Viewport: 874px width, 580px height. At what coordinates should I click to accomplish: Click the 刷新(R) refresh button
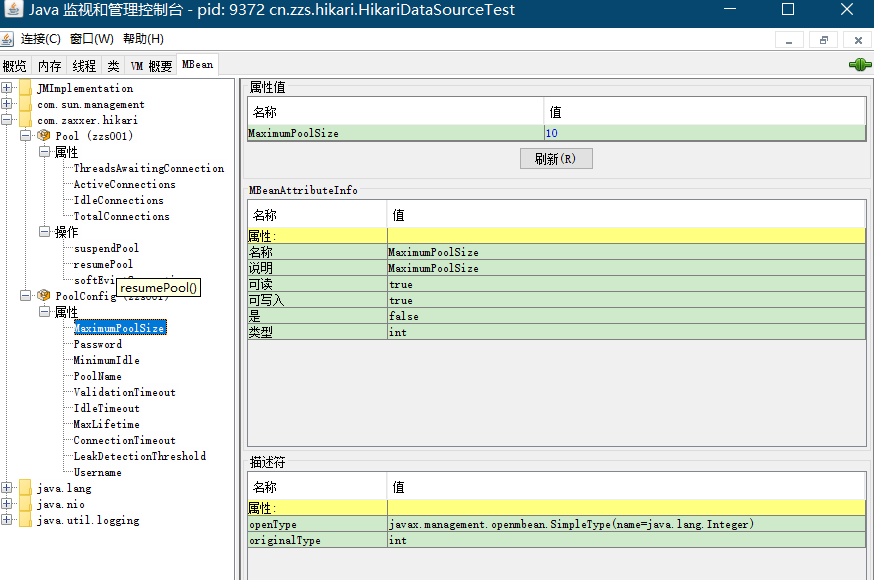coord(556,159)
